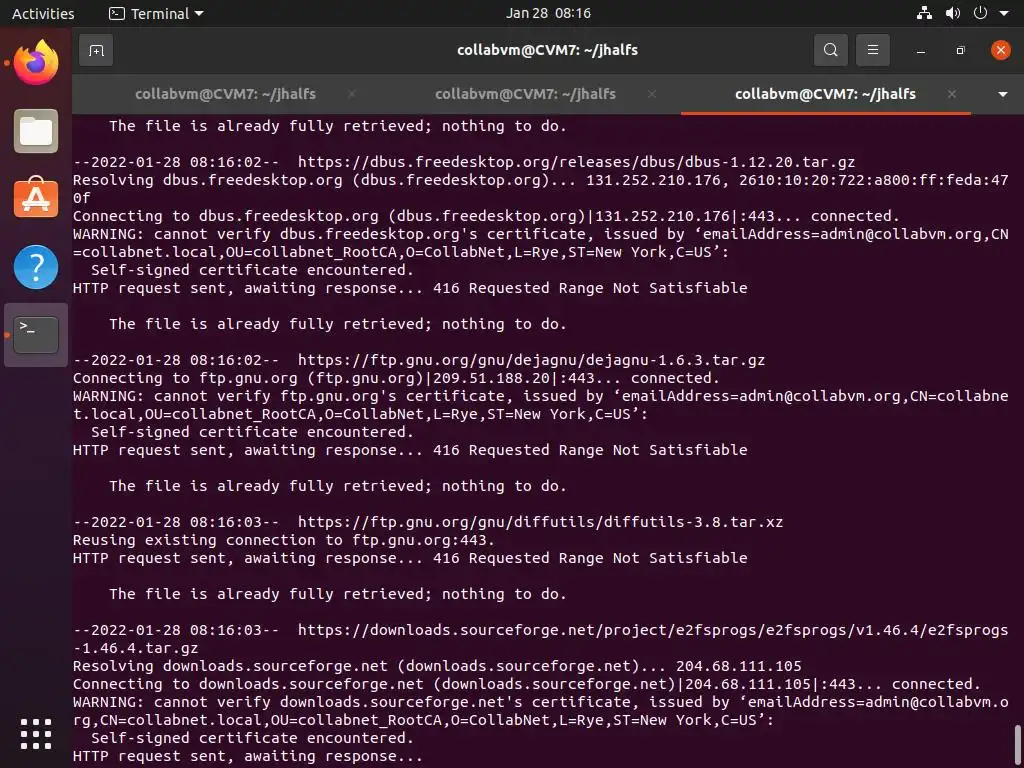Click the dejagnu-1.6.3.tar.gz URL
1024x768 pixels.
532,360
